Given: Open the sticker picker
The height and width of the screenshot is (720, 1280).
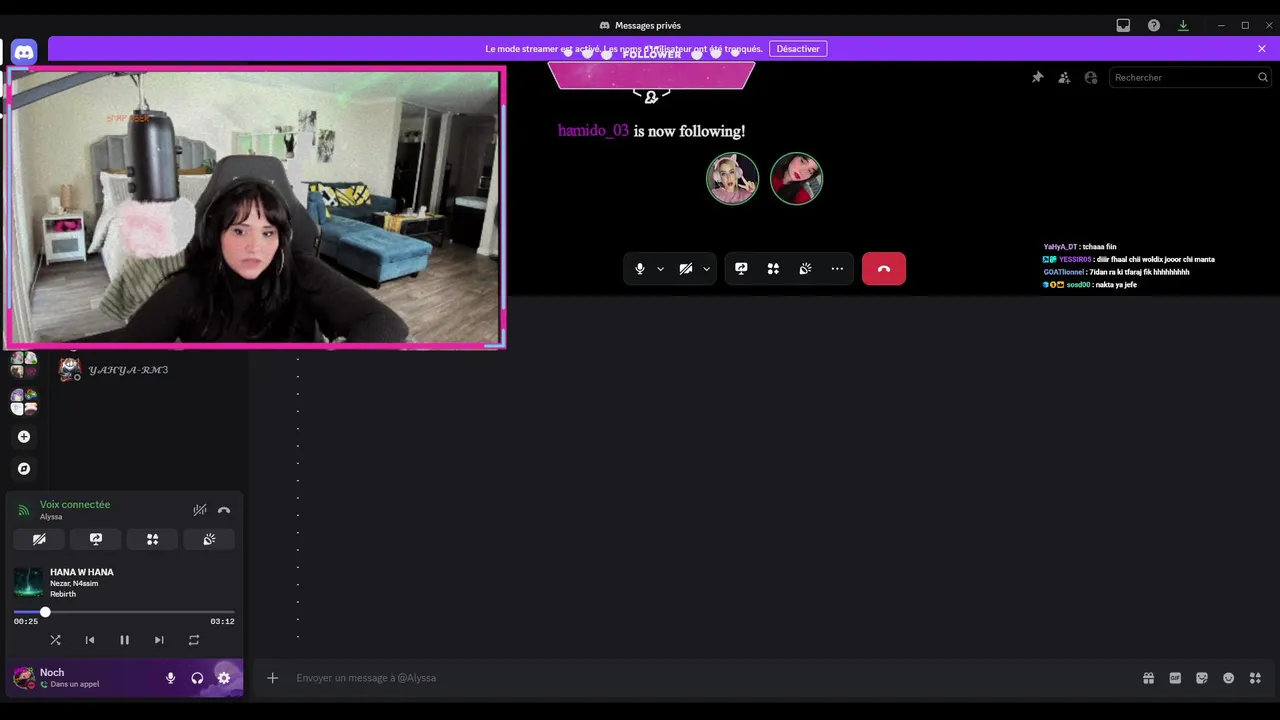Looking at the screenshot, I should (x=1202, y=678).
